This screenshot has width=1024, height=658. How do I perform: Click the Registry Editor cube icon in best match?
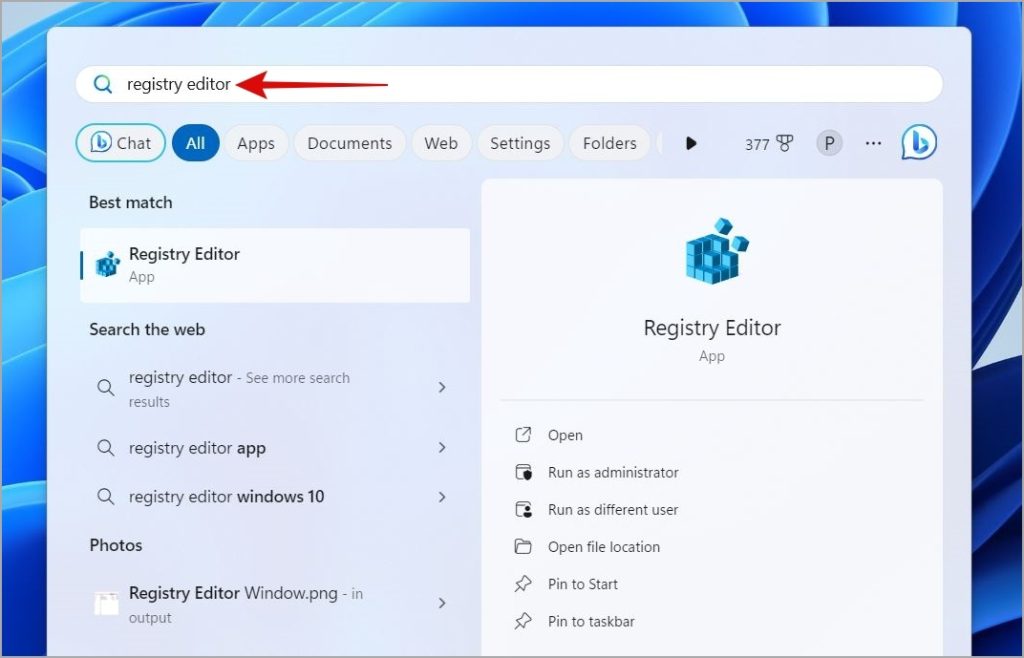(108, 264)
